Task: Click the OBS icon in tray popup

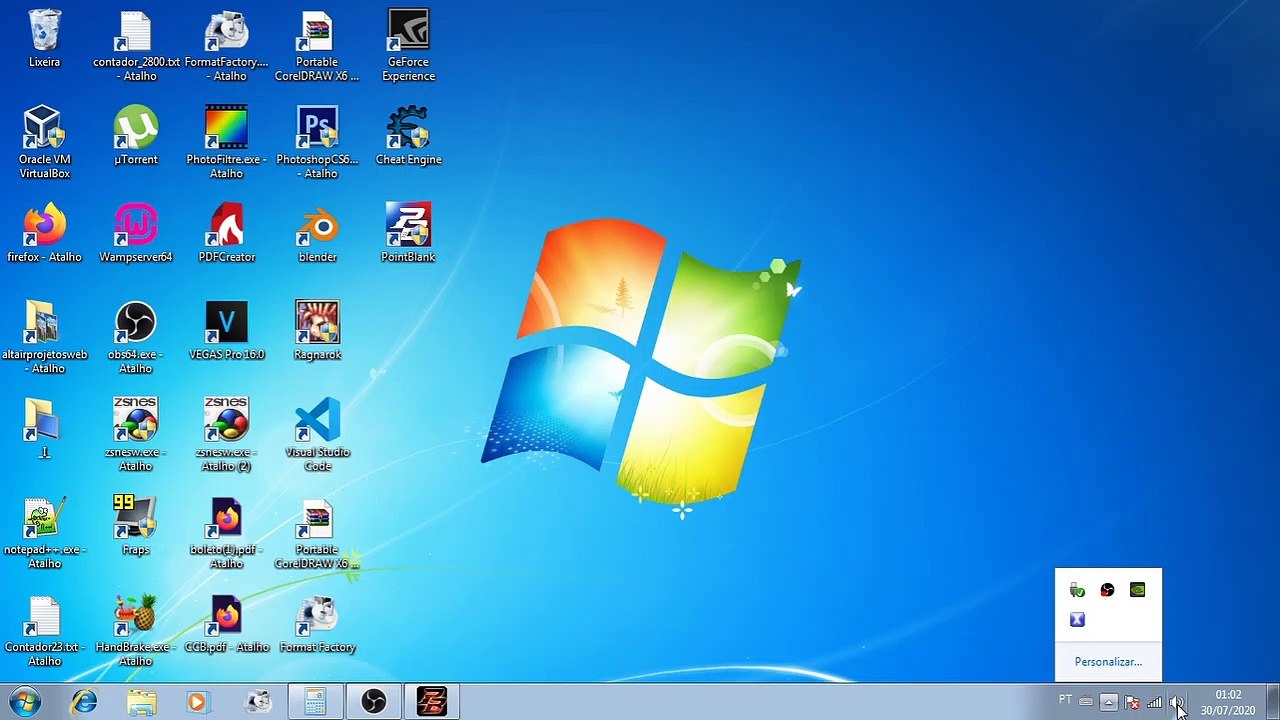Action: [x=1107, y=590]
